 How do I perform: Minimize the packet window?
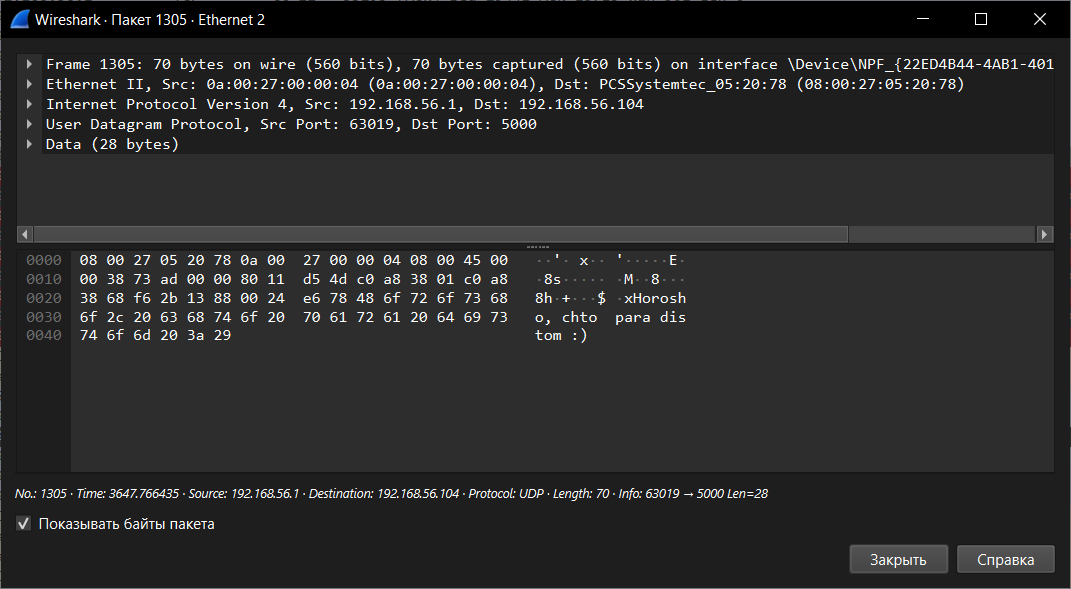[923, 19]
